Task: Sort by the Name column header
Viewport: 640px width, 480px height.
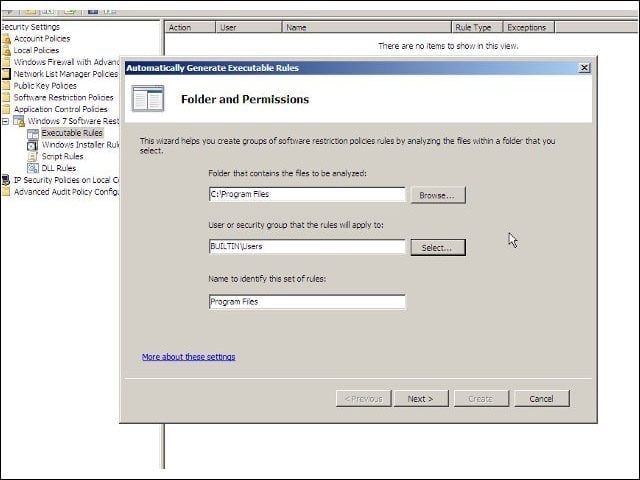Action: click(367, 27)
